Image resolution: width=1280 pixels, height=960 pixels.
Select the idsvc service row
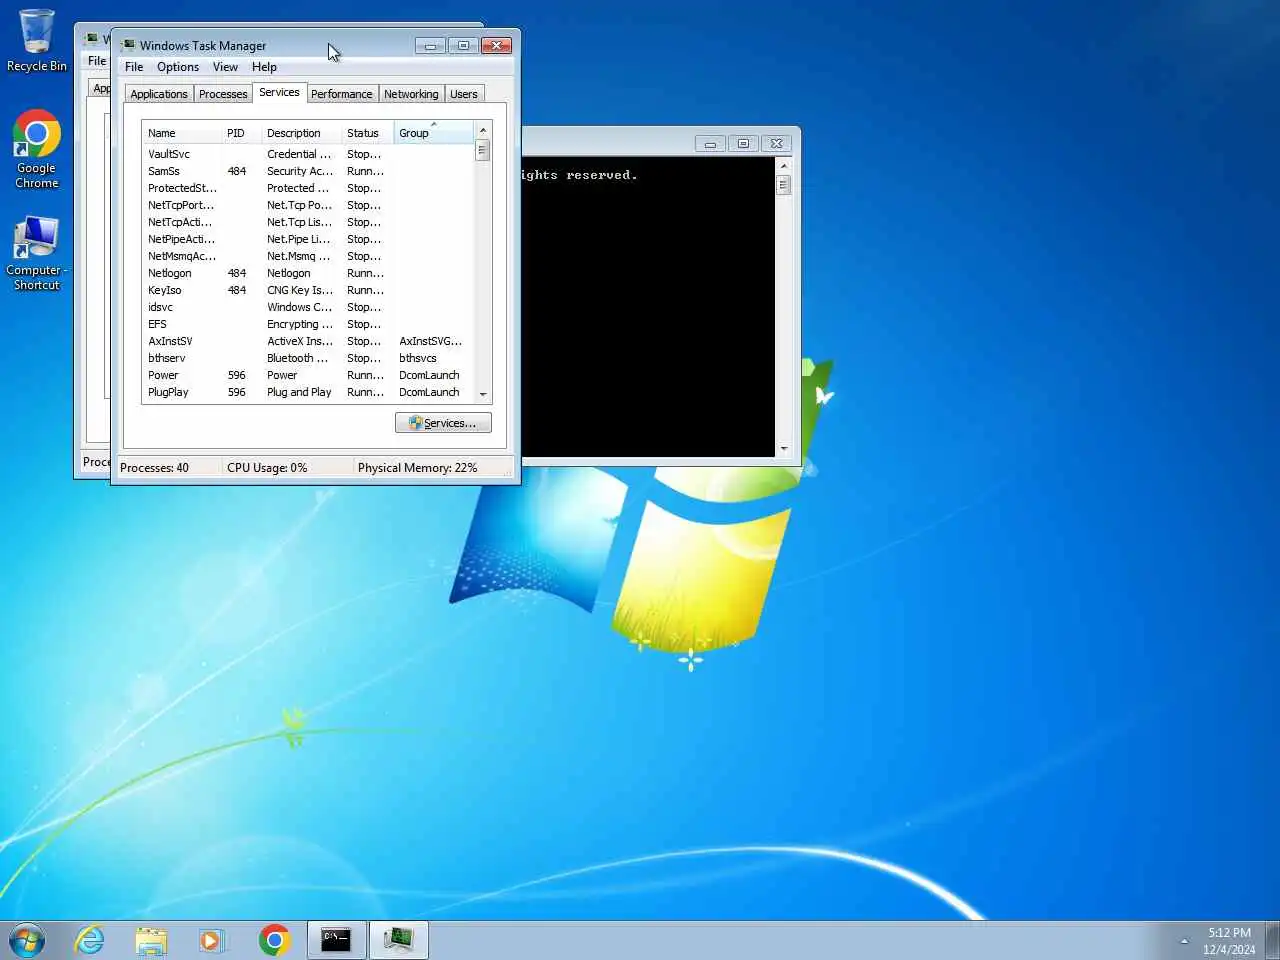308,307
